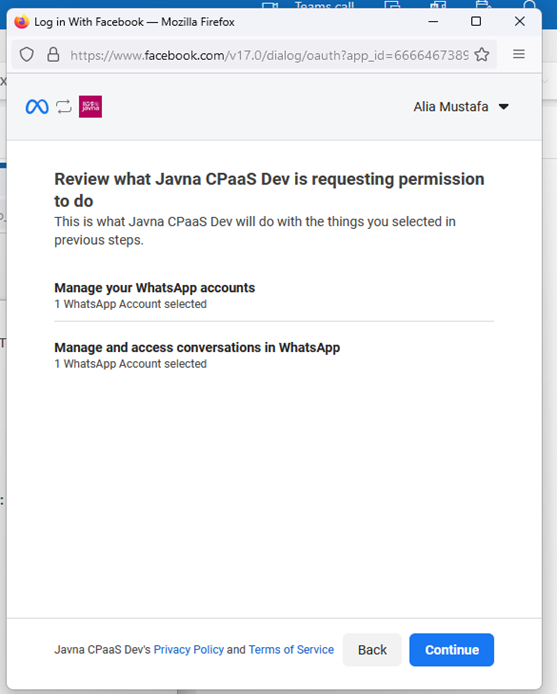Click the 'This is what Javna CPaaS Dev will do' description
The width and height of the screenshot is (557, 694).
255,231
